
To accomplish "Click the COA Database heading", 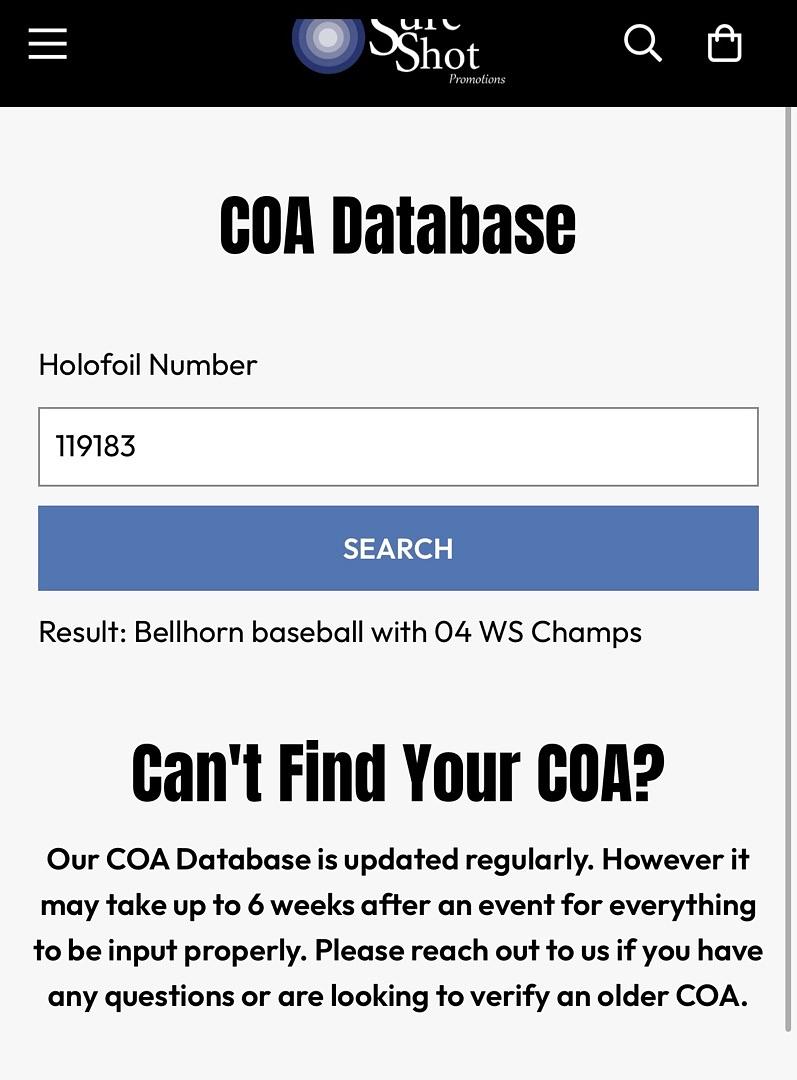I will [397, 225].
